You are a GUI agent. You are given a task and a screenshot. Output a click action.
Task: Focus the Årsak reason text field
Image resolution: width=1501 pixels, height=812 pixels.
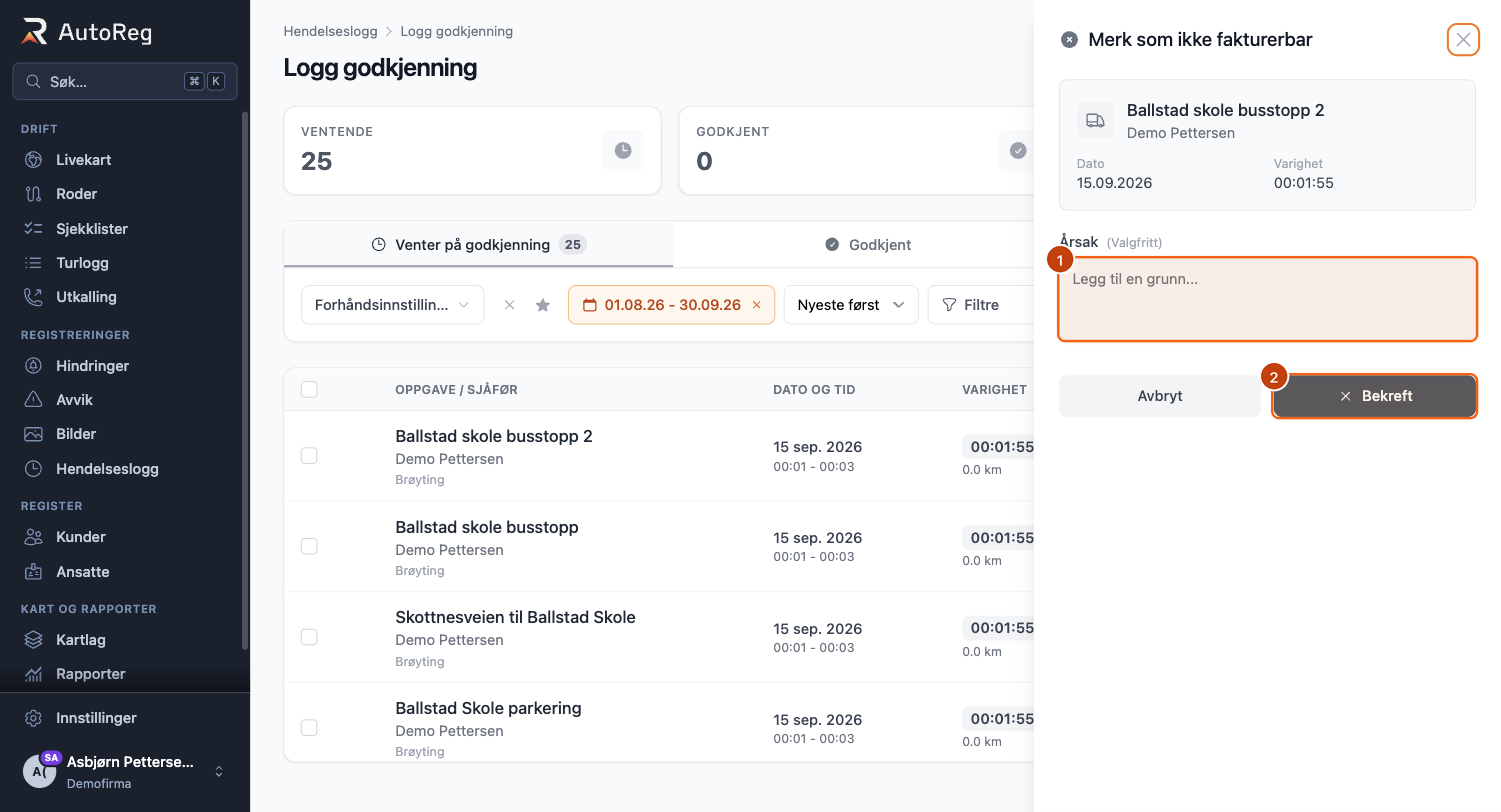click(x=1267, y=300)
